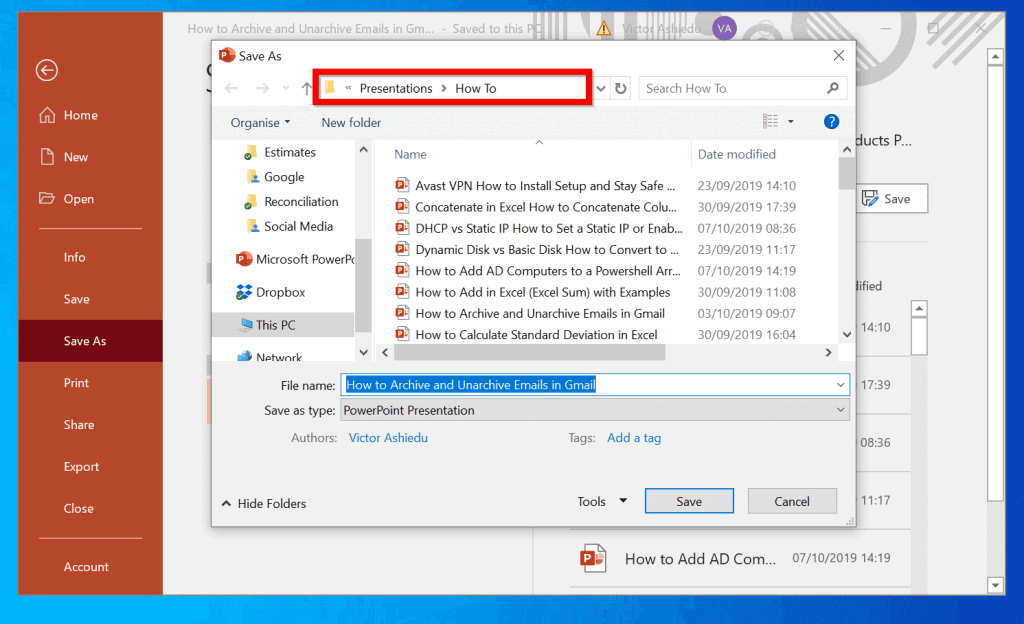Go up one folder level
Image resolution: width=1024 pixels, height=624 pixels.
coord(306,88)
